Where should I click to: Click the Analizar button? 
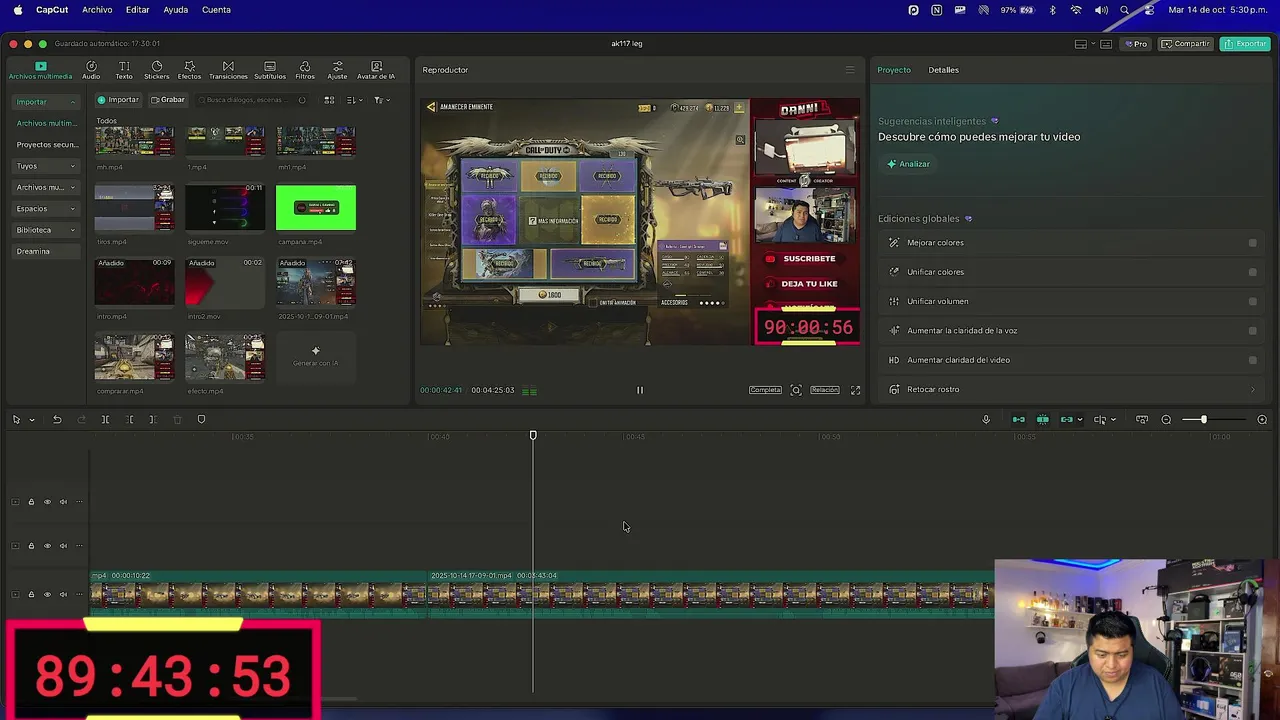(909, 164)
